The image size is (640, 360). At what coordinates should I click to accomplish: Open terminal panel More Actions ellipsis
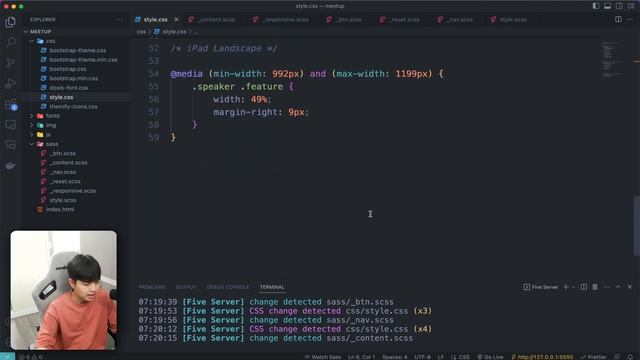point(607,287)
